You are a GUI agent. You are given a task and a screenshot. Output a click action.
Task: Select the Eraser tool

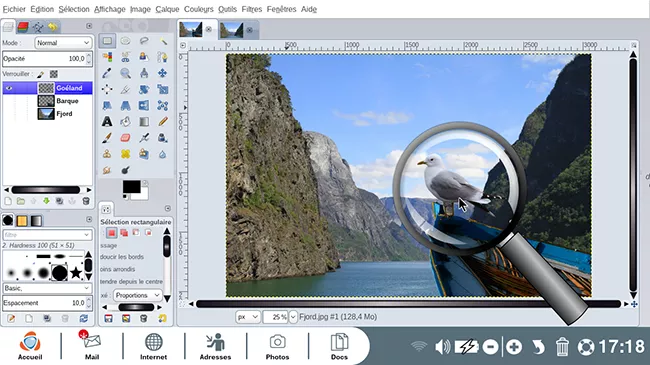coord(125,138)
